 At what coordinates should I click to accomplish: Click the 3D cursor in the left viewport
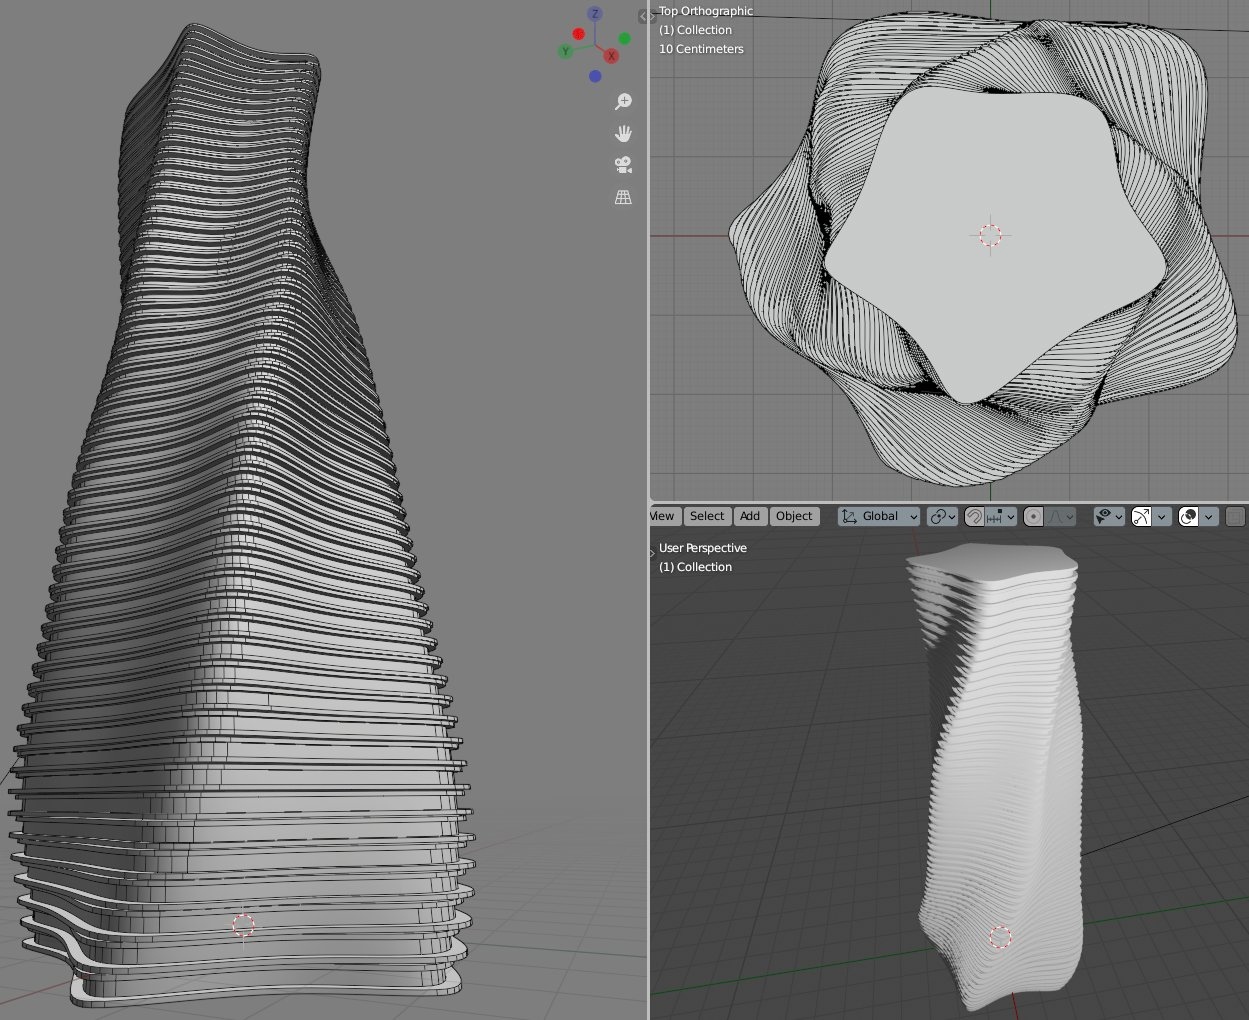click(x=244, y=925)
